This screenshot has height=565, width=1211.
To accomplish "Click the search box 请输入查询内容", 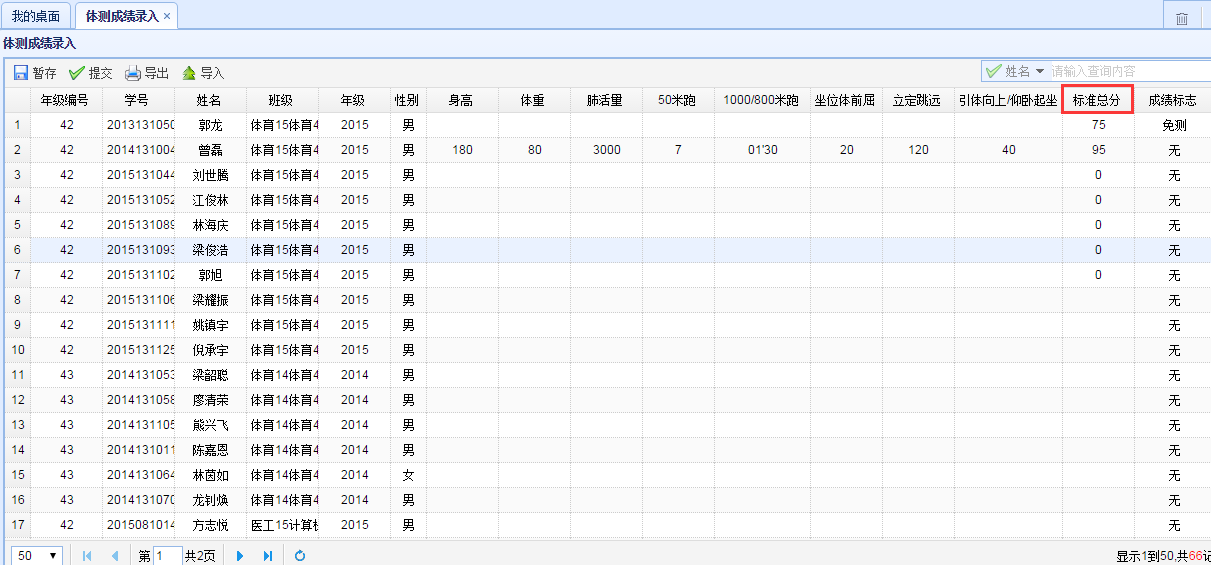I will [x=1125, y=71].
